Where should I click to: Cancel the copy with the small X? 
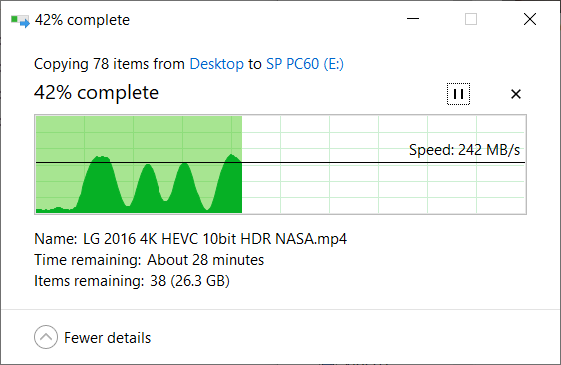(x=516, y=94)
